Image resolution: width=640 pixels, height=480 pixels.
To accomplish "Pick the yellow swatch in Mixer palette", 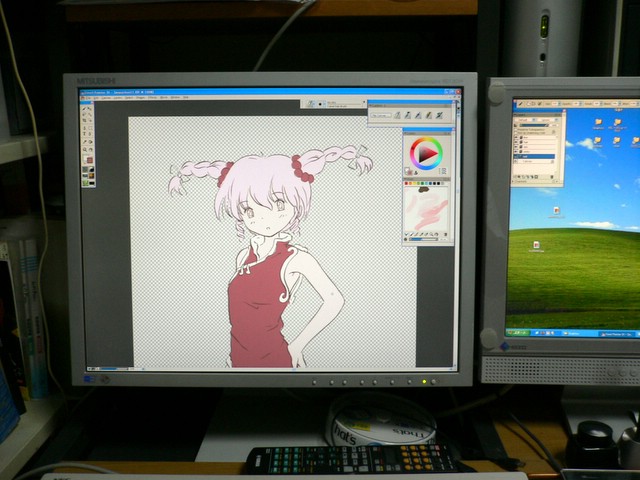I will click(x=414, y=184).
